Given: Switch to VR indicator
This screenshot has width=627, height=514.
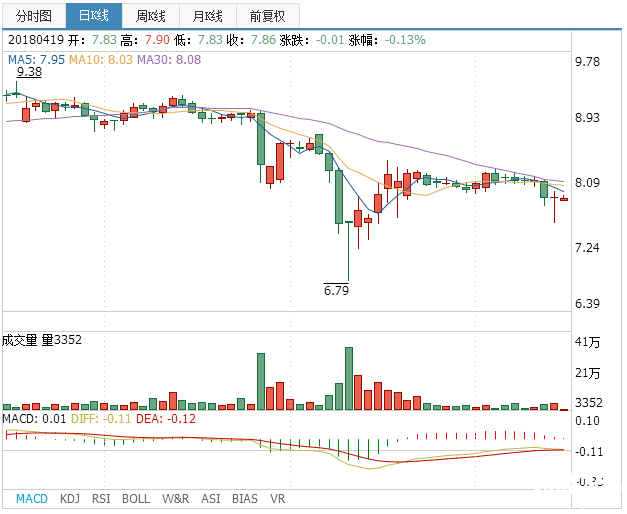Looking at the screenshot, I should [278, 499].
